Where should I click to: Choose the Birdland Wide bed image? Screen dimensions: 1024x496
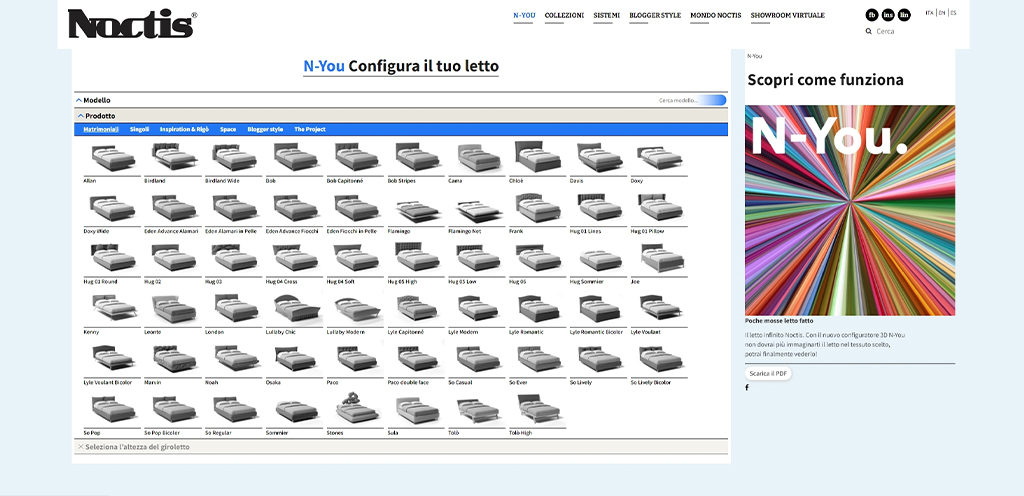pos(234,158)
